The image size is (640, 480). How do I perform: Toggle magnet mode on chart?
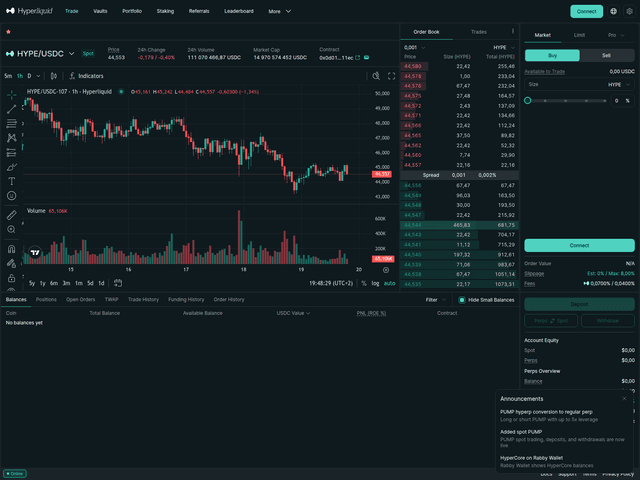click(x=11, y=249)
